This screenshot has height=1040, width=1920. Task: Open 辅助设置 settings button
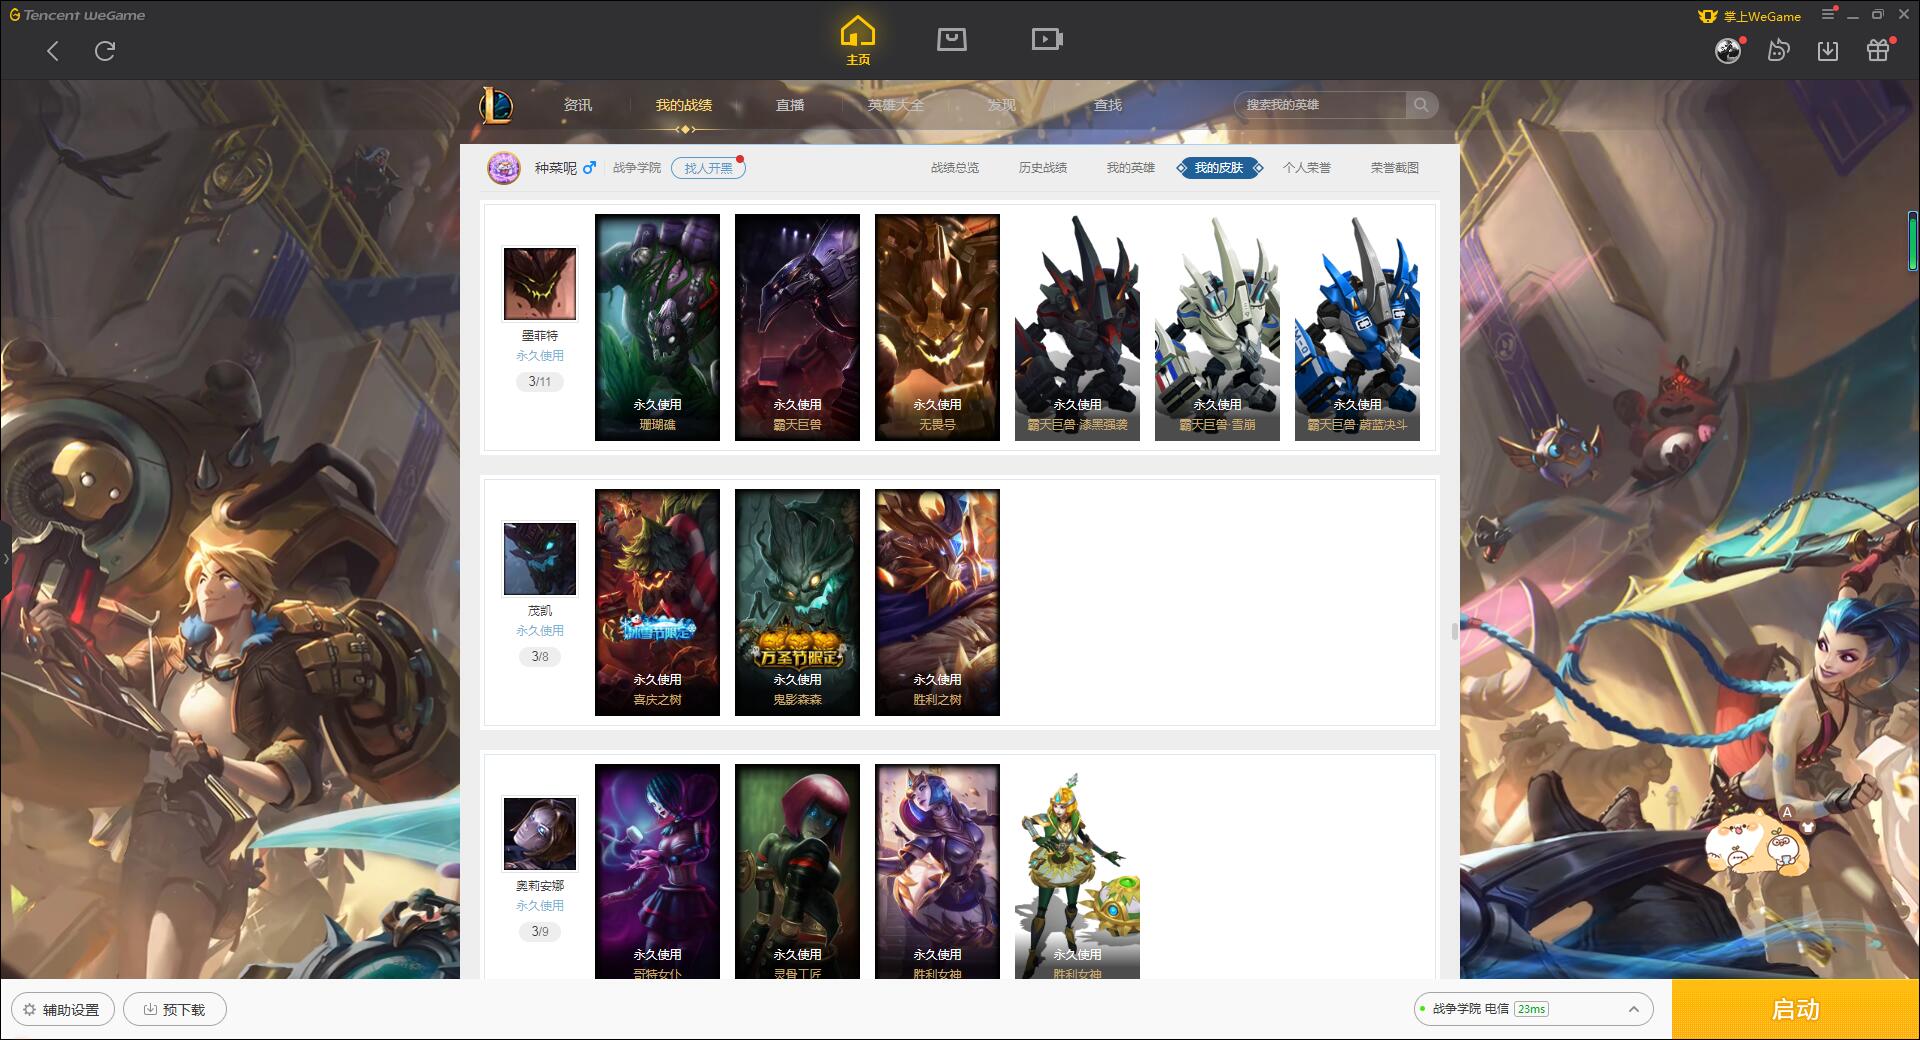pos(63,1010)
